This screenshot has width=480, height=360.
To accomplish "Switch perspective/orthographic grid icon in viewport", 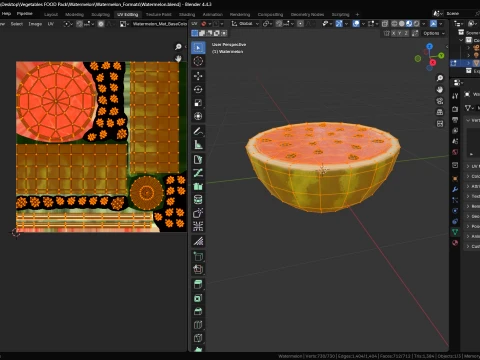I will [440, 112].
